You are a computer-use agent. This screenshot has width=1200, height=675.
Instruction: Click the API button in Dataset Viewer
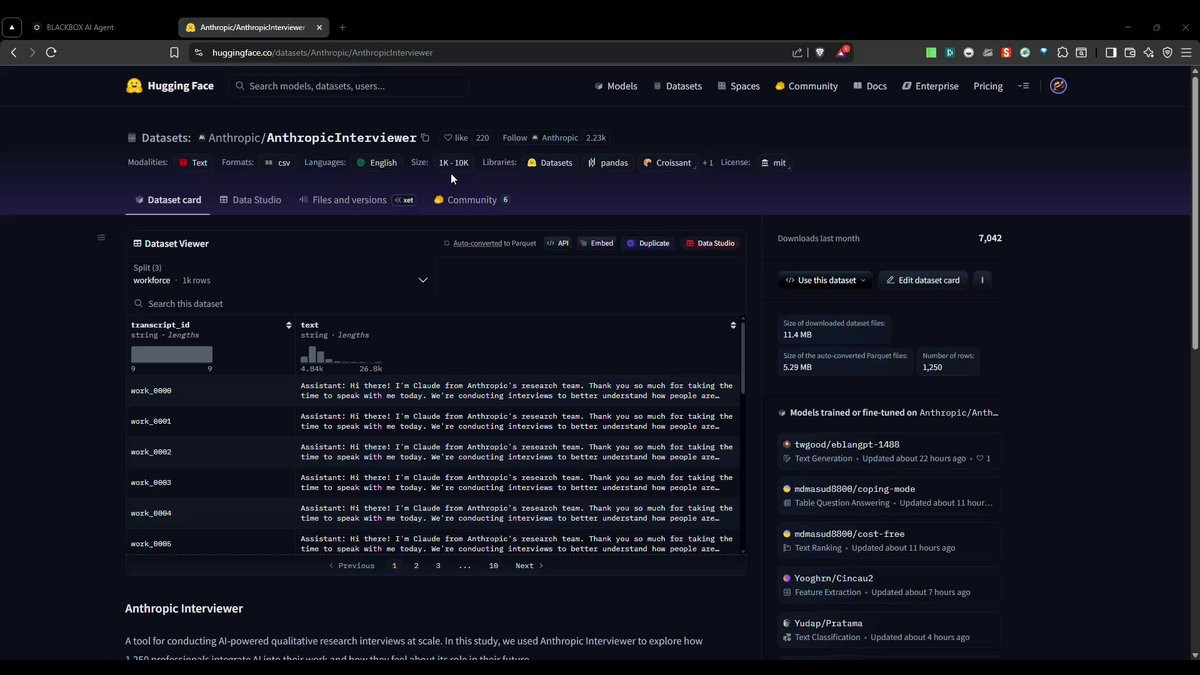pos(558,243)
